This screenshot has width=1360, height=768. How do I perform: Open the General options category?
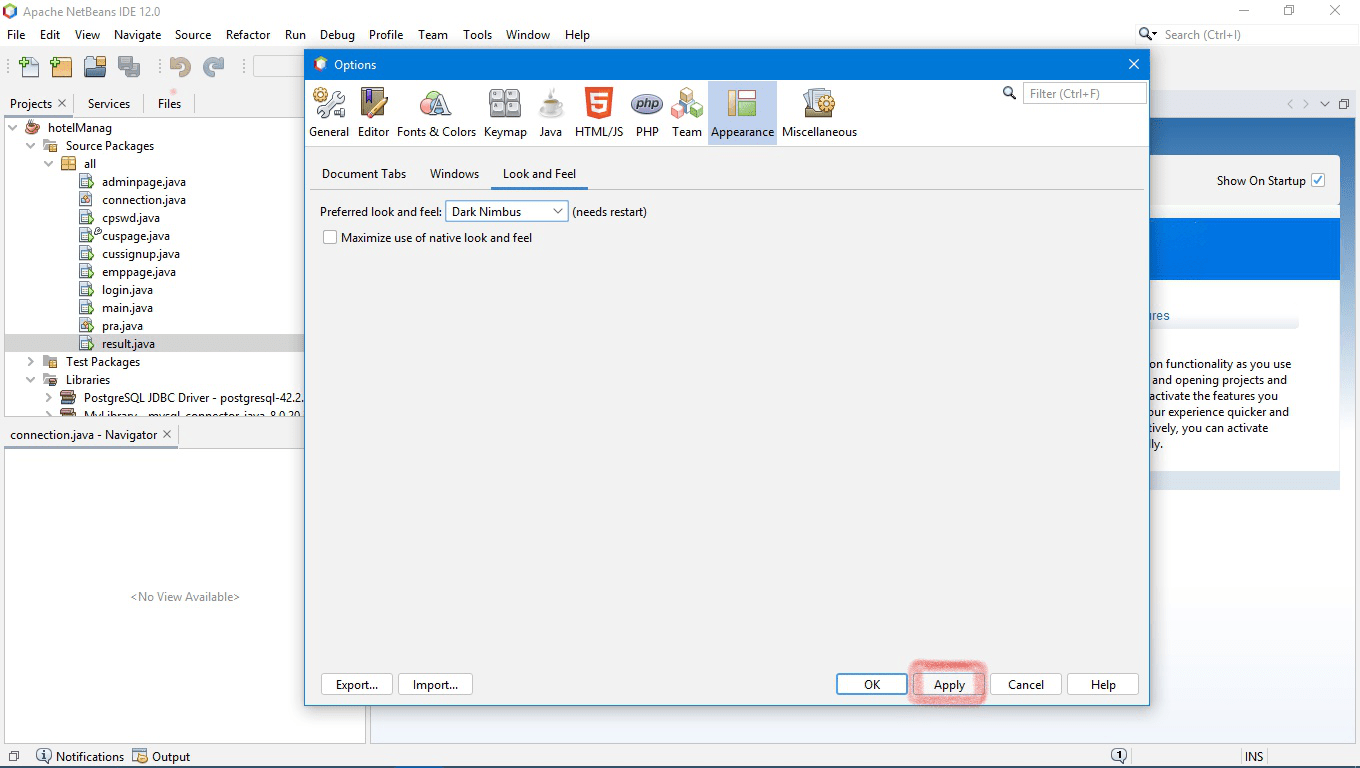[329, 110]
